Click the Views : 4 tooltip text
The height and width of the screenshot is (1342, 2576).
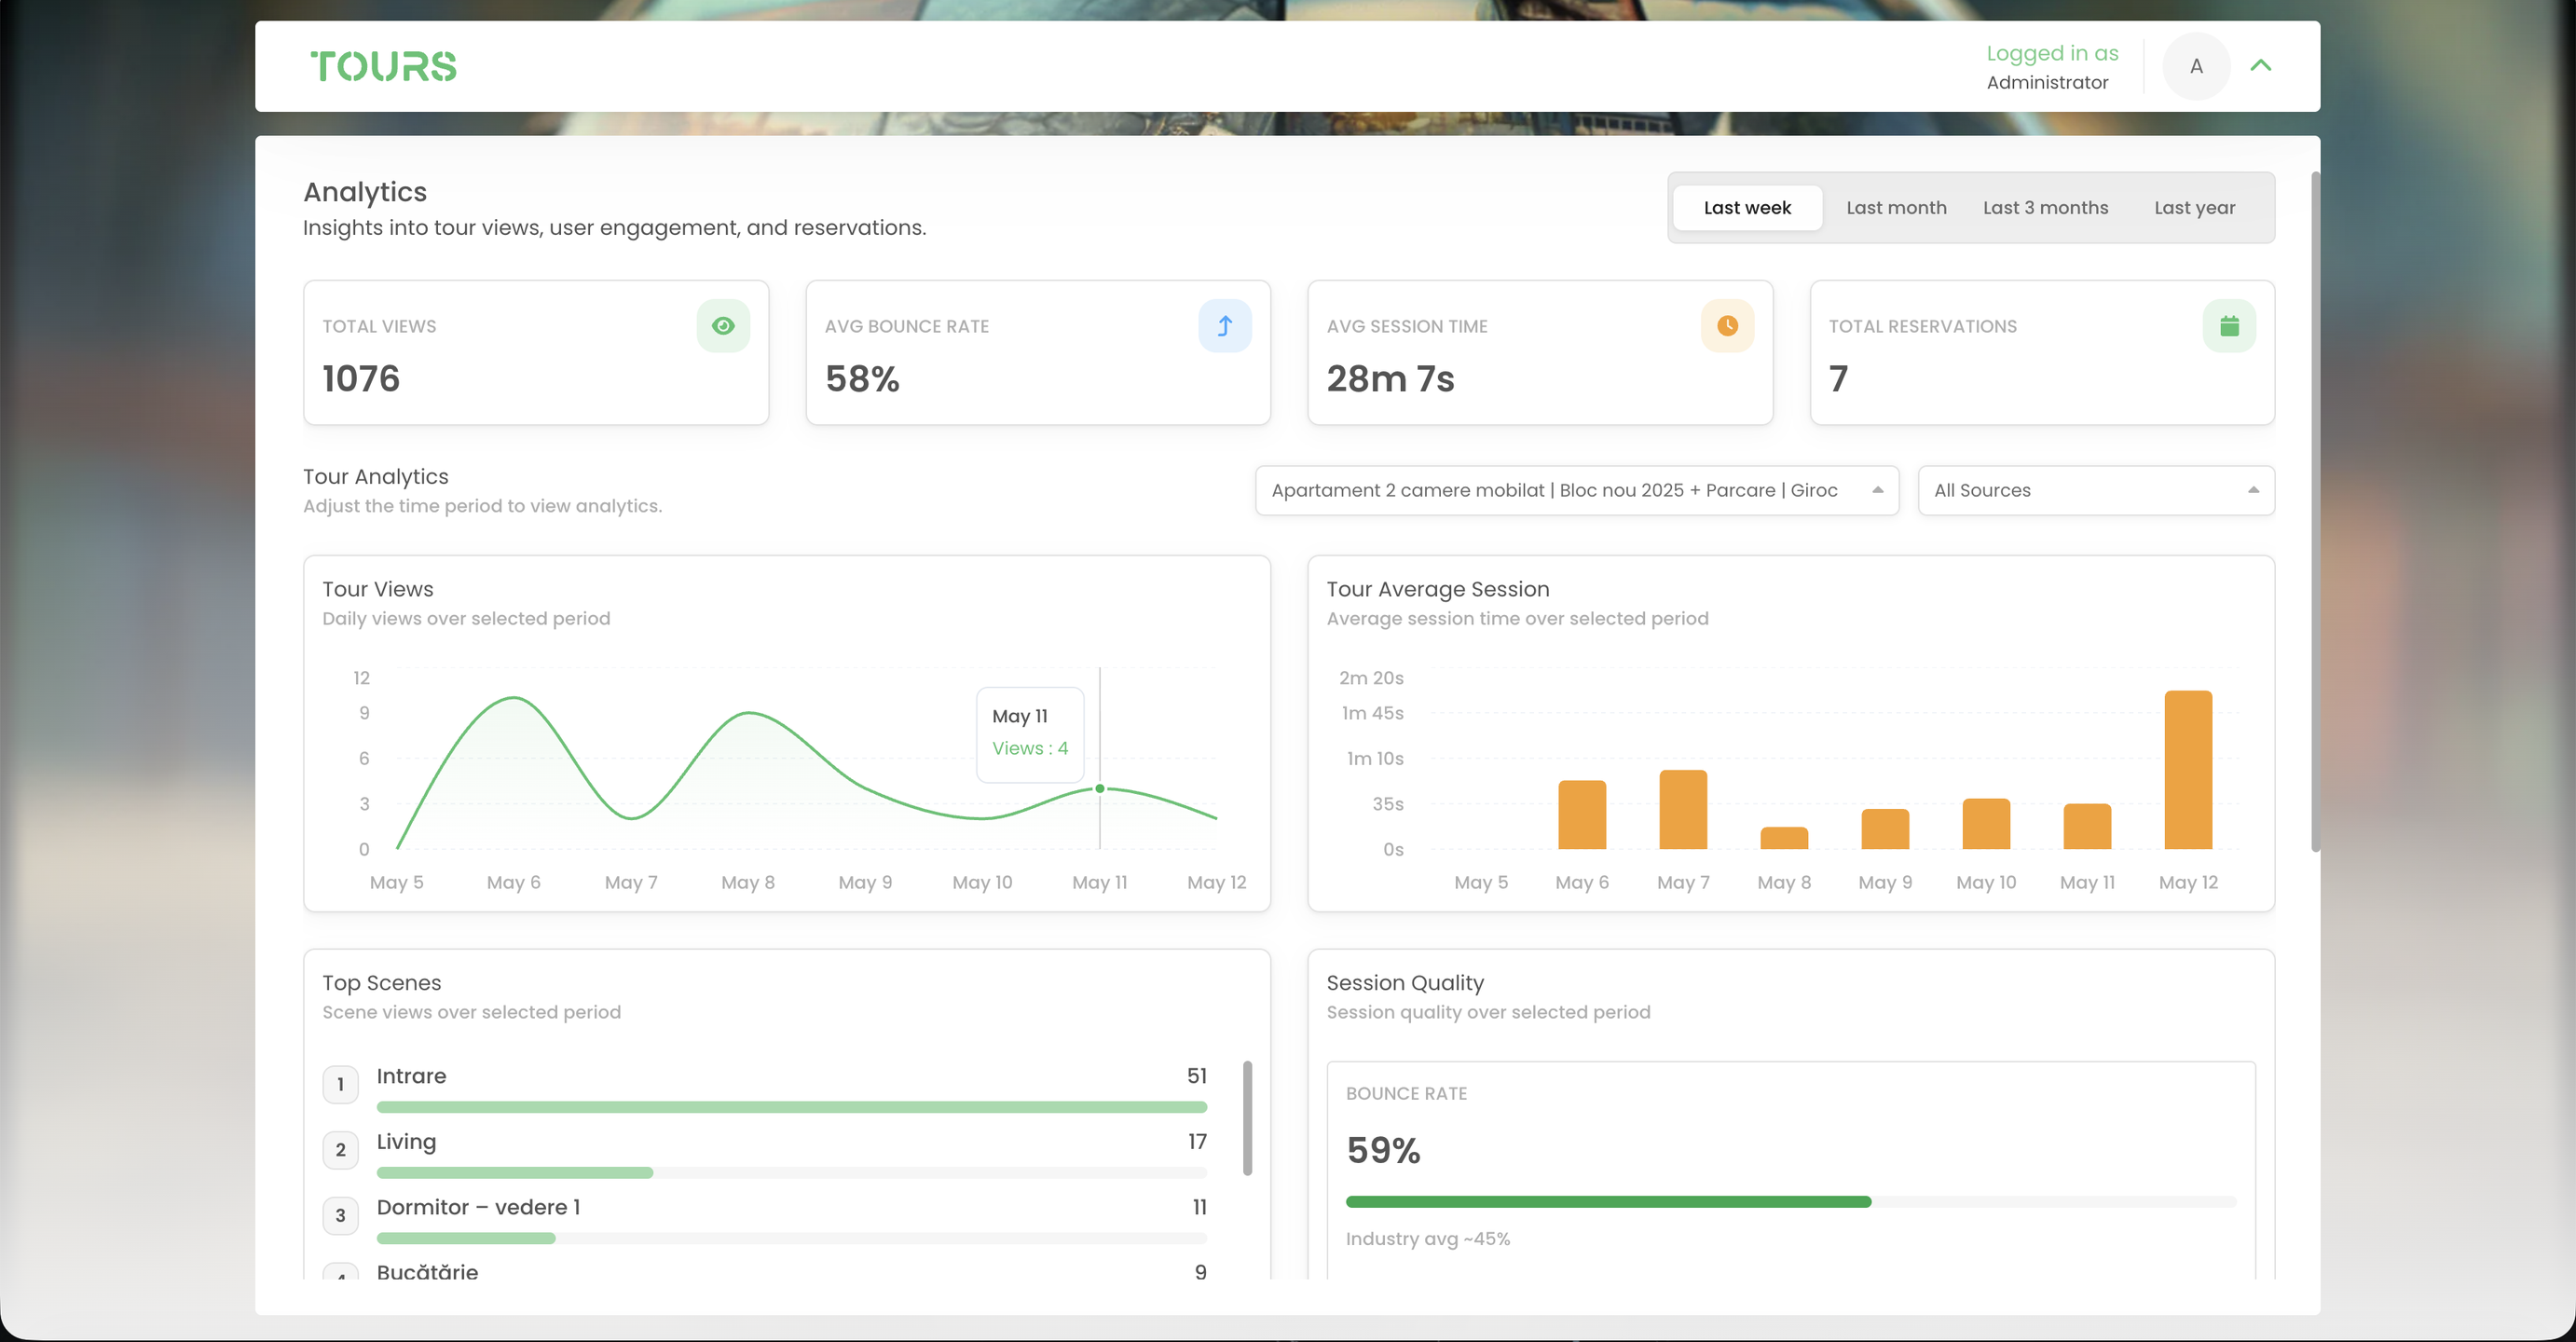[1030, 748]
